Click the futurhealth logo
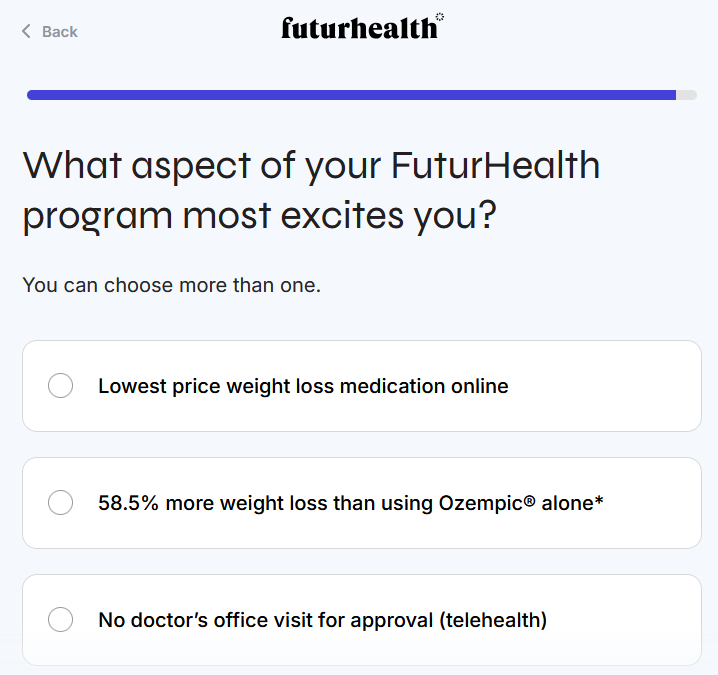This screenshot has width=718, height=675. [x=359, y=28]
